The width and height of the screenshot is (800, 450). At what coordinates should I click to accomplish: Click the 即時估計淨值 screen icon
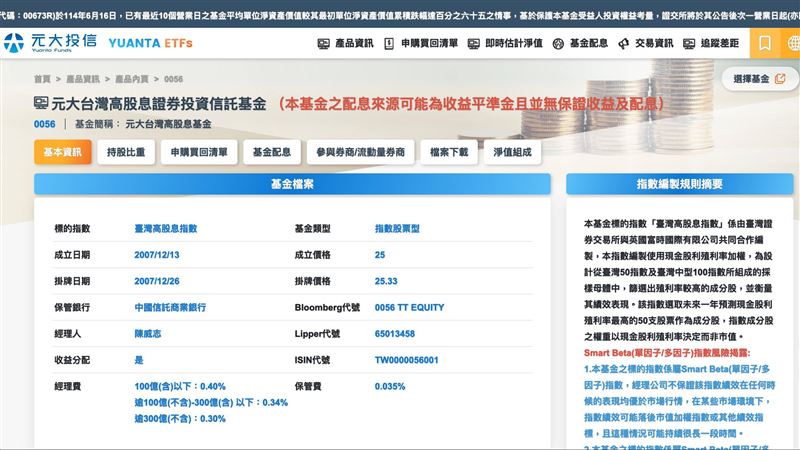[473, 44]
